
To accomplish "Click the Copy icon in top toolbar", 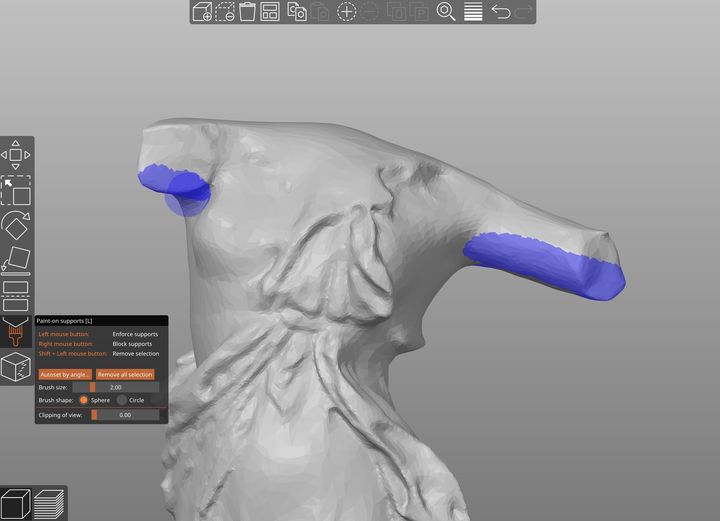I will pos(296,12).
